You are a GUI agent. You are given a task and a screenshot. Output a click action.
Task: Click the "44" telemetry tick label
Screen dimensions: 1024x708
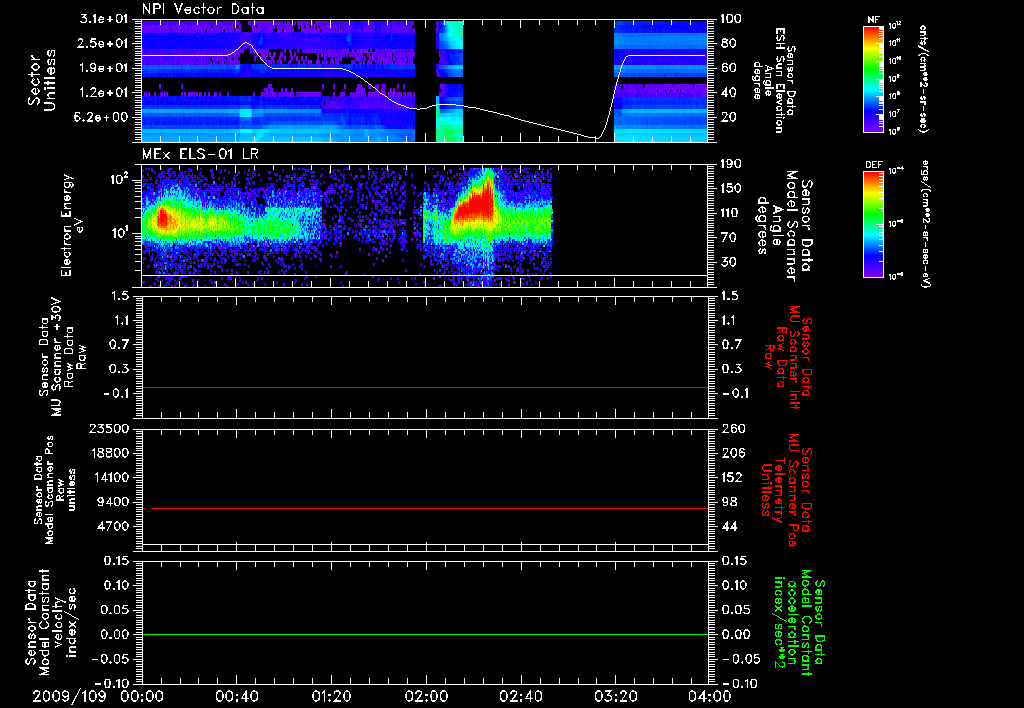click(x=729, y=526)
